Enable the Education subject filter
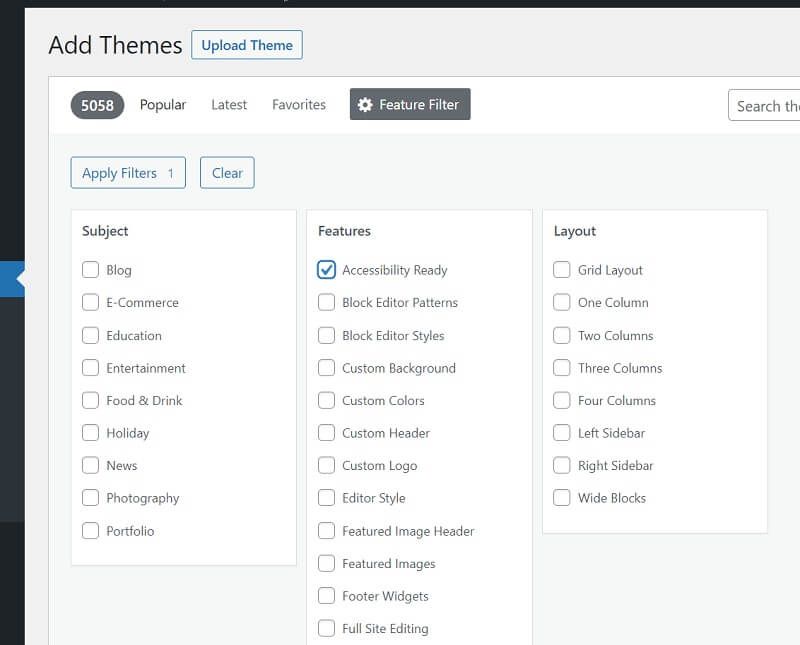The image size is (800, 645). tap(90, 335)
